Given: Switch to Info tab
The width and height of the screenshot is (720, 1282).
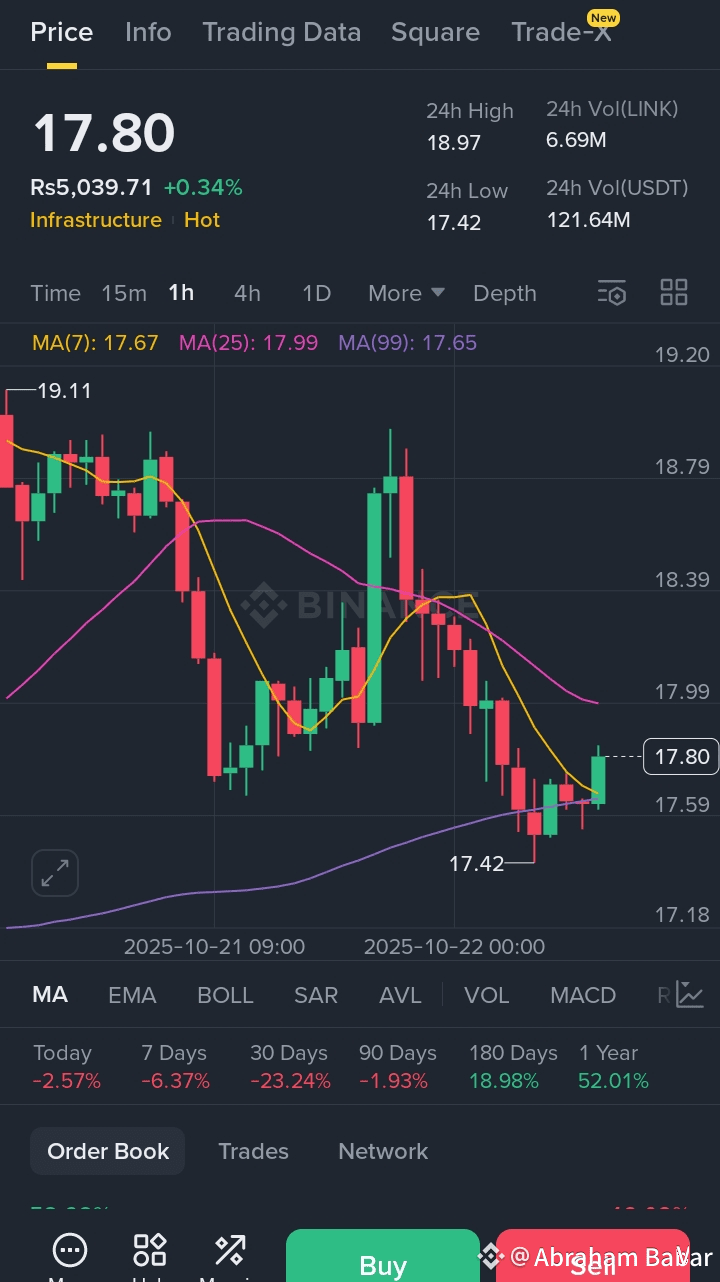Looking at the screenshot, I should point(148,32).
